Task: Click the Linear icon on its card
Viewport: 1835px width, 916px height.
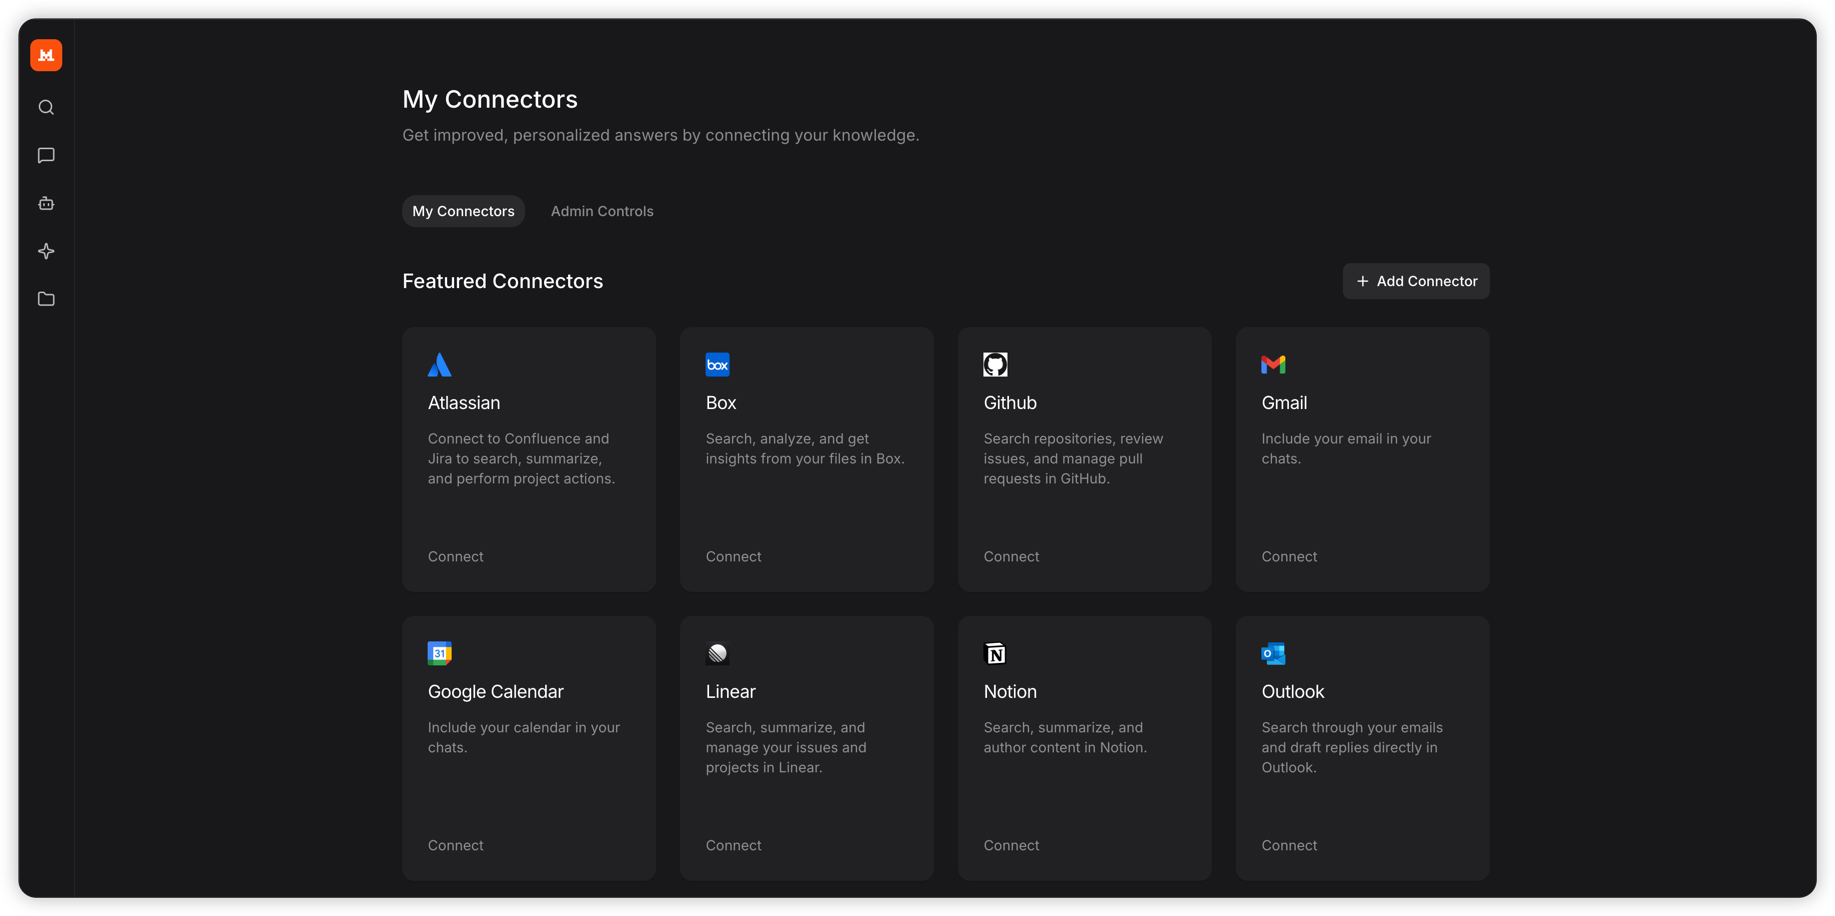Action: pyautogui.click(x=717, y=653)
